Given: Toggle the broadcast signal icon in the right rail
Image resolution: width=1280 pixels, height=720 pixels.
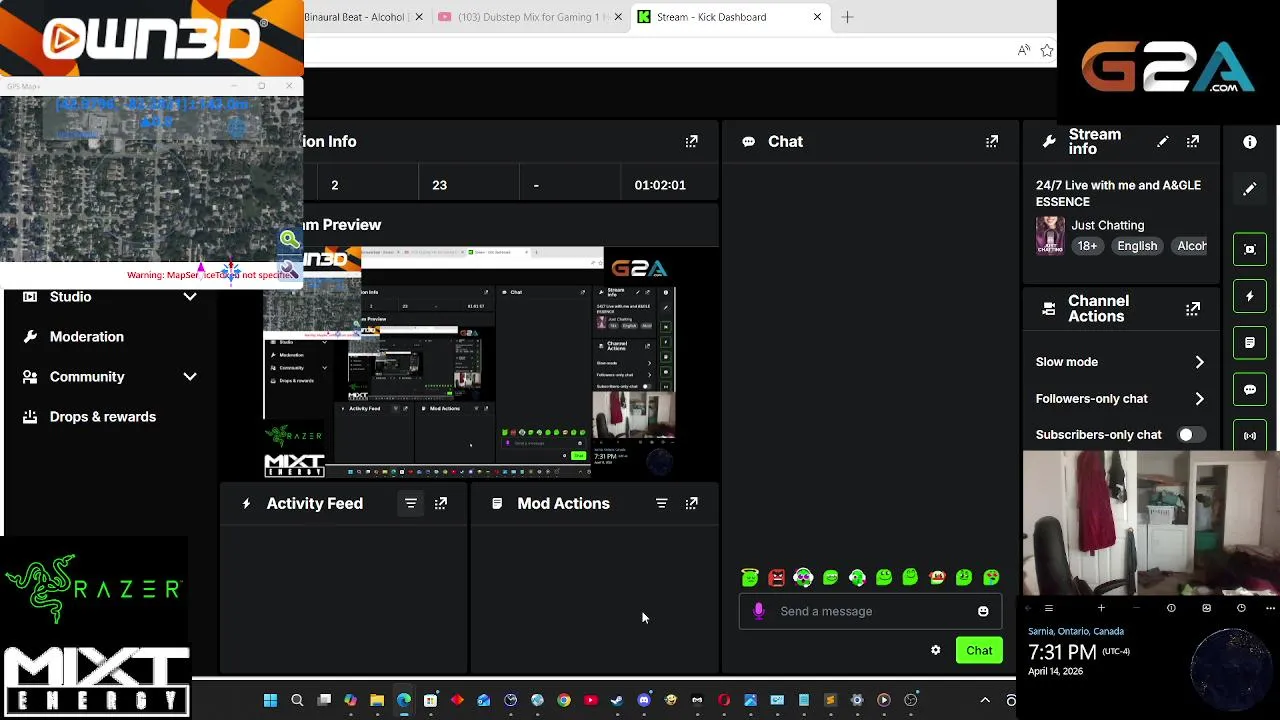Looking at the screenshot, I should point(1250,436).
